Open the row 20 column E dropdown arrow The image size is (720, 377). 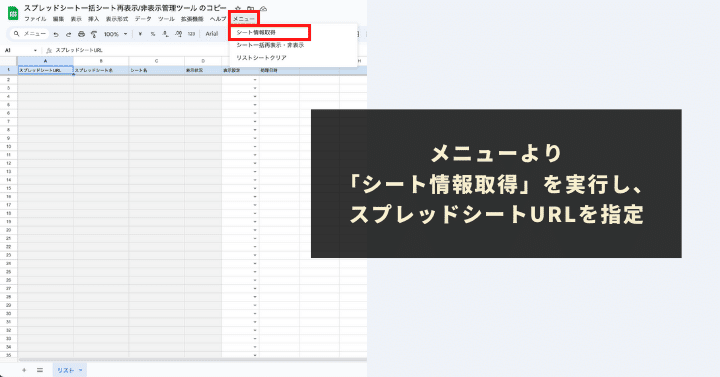coord(255,230)
